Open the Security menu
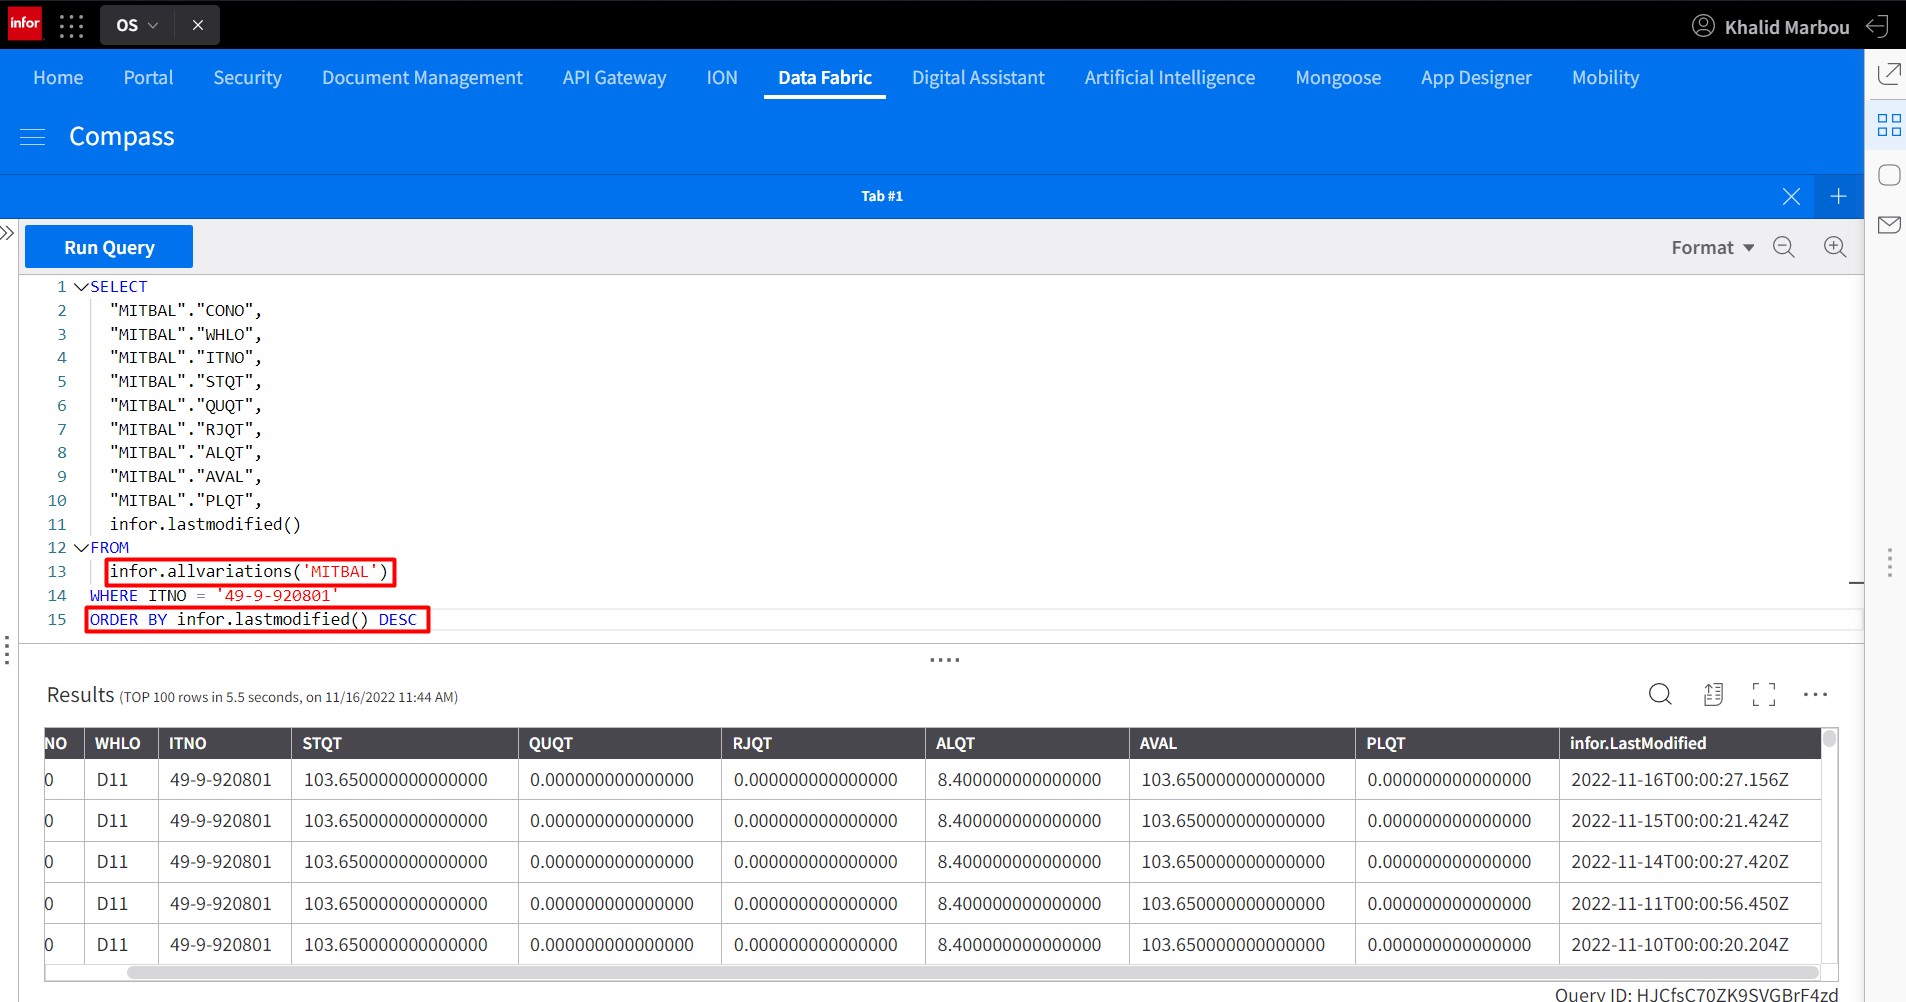 (x=247, y=78)
